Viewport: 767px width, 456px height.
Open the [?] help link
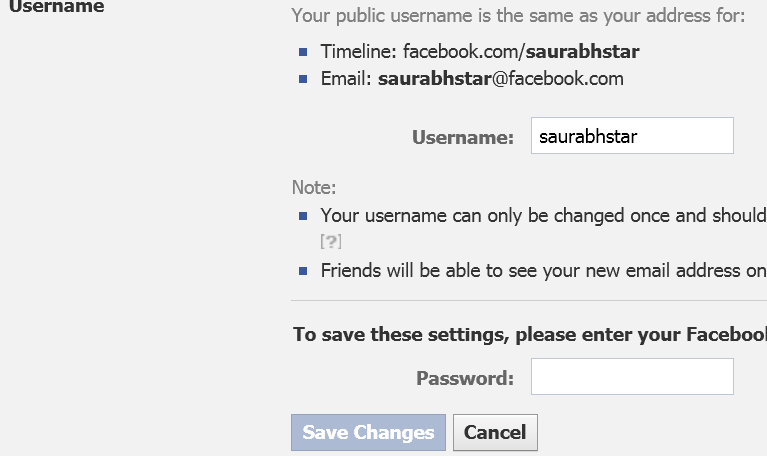point(331,241)
